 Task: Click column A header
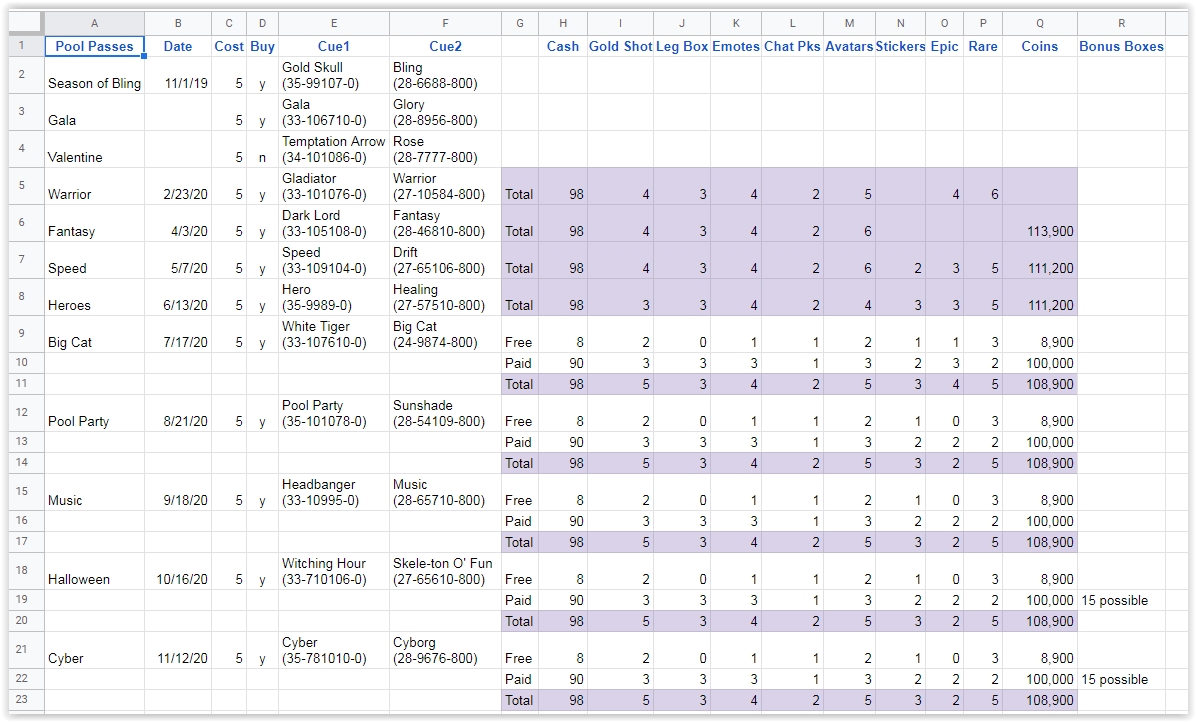tap(94, 24)
